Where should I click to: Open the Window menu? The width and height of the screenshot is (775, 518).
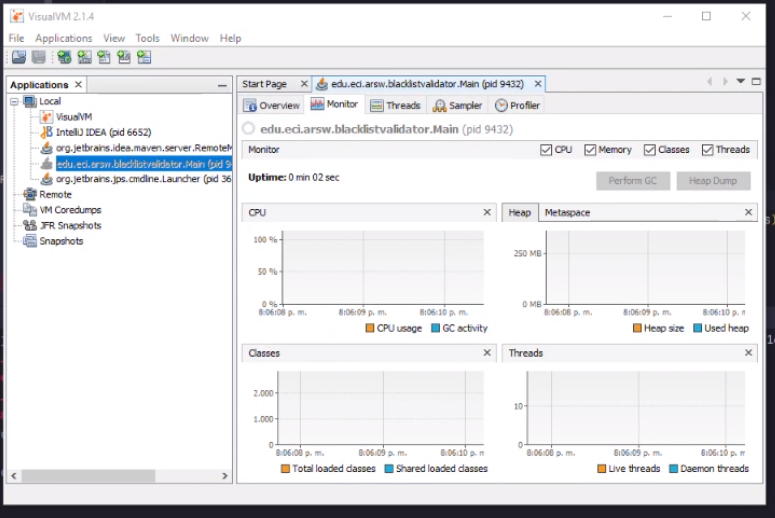(189, 38)
